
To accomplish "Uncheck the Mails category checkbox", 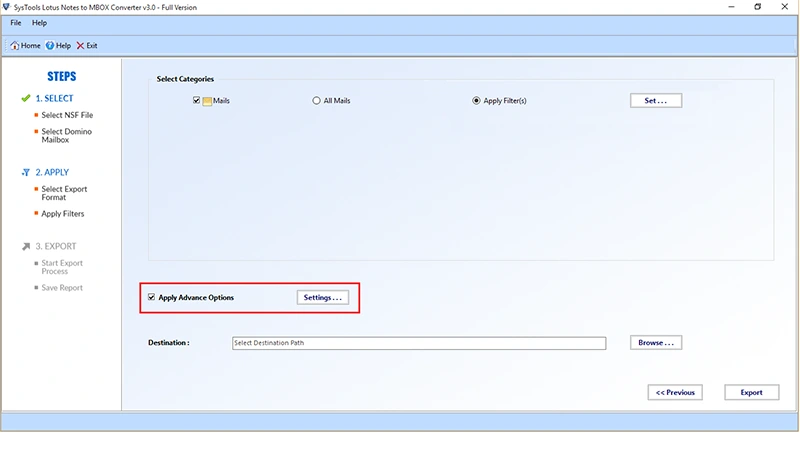I will pyautogui.click(x=196, y=100).
